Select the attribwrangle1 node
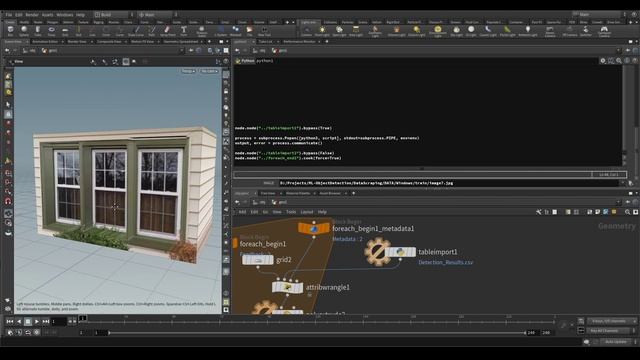 [x=287, y=287]
